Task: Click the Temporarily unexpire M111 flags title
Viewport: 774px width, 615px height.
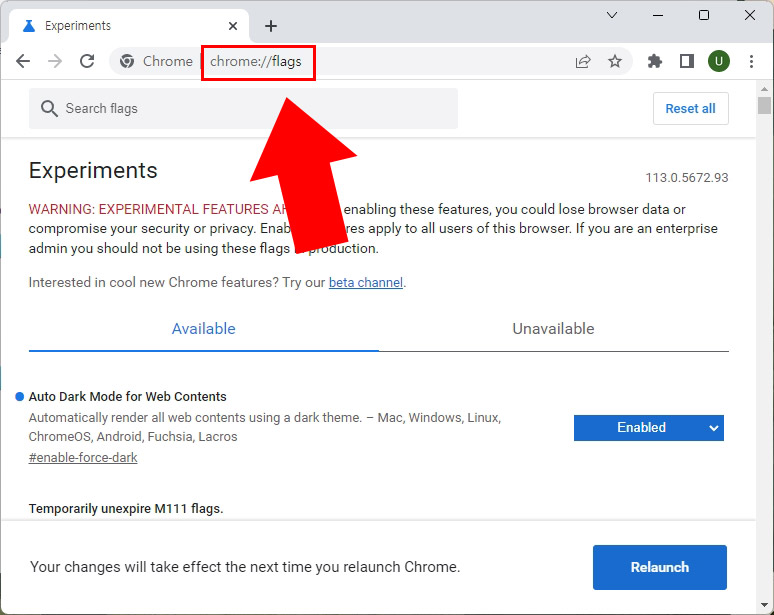Action: pos(126,508)
